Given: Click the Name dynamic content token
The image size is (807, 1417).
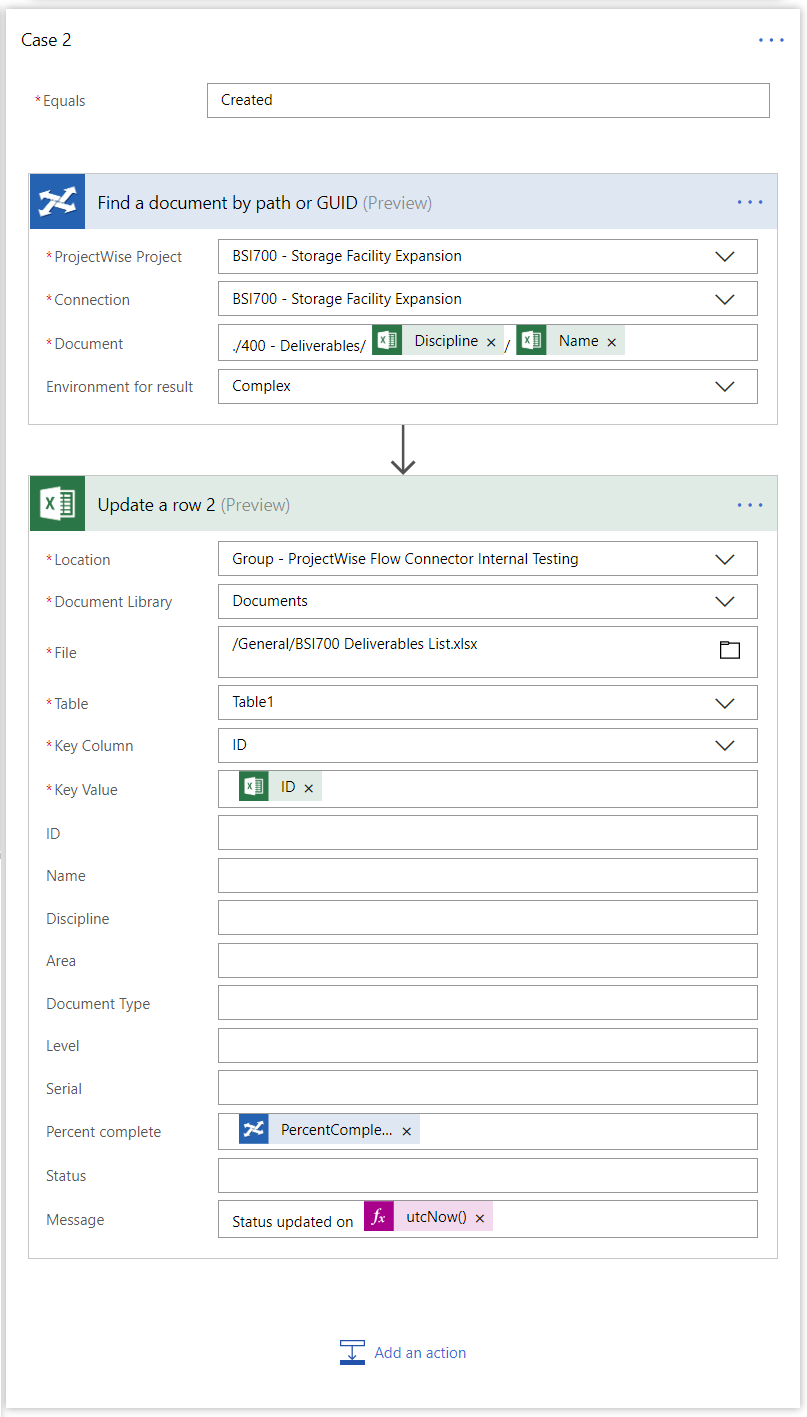Looking at the screenshot, I should 570,341.
